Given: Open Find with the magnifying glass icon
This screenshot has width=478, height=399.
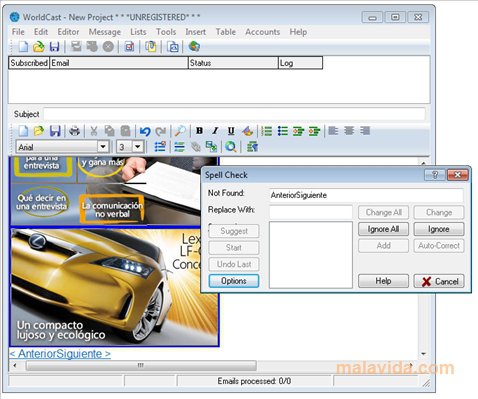Looking at the screenshot, I should 180,131.
